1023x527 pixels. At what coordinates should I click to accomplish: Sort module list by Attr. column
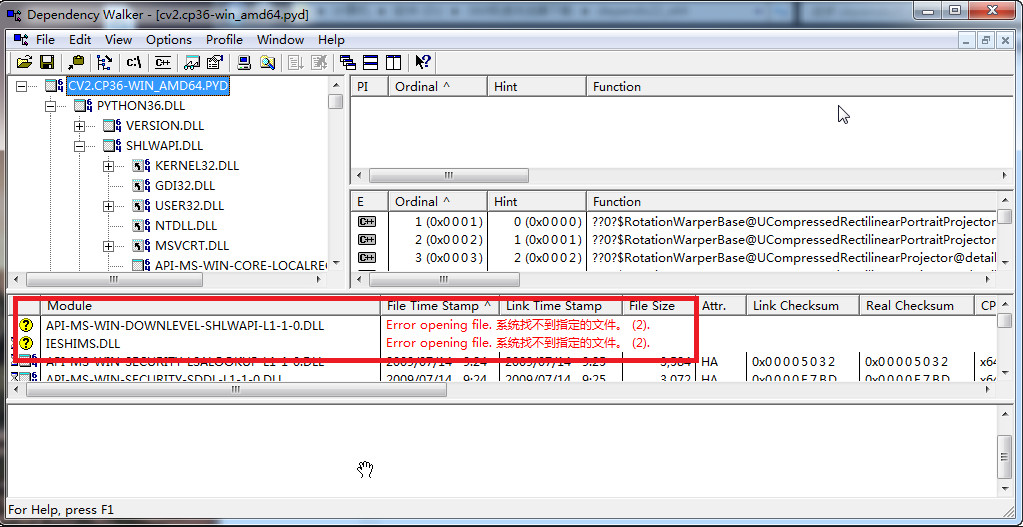(x=720, y=306)
